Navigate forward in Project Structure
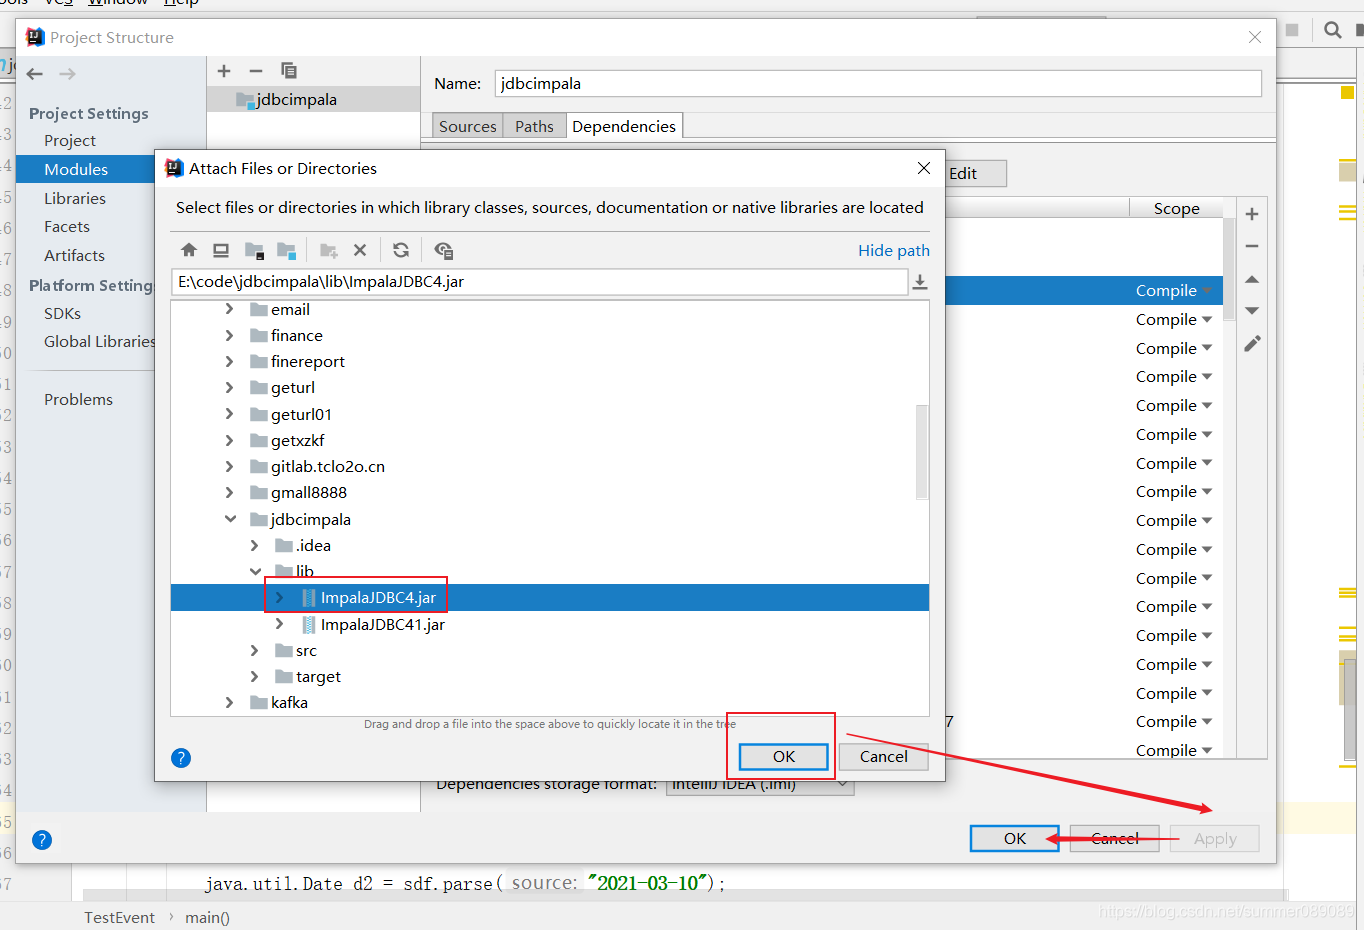 [x=67, y=74]
